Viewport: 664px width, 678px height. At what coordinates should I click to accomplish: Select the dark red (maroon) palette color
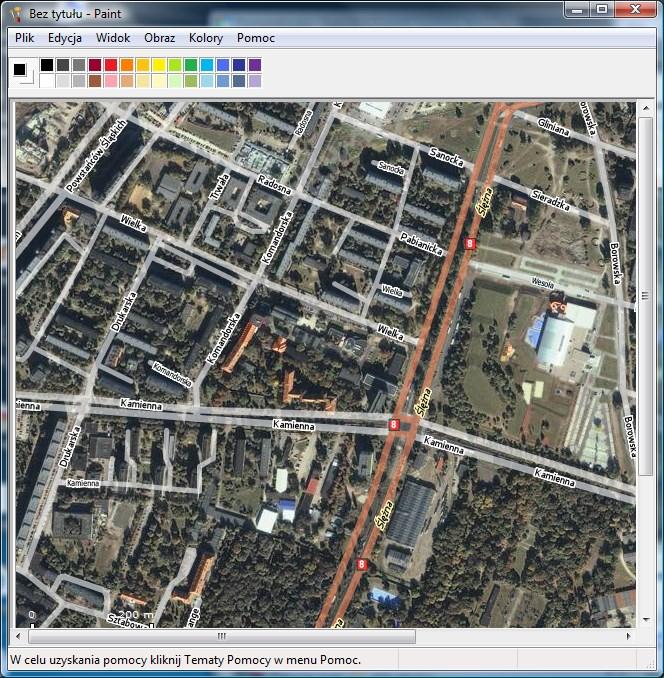(95, 65)
